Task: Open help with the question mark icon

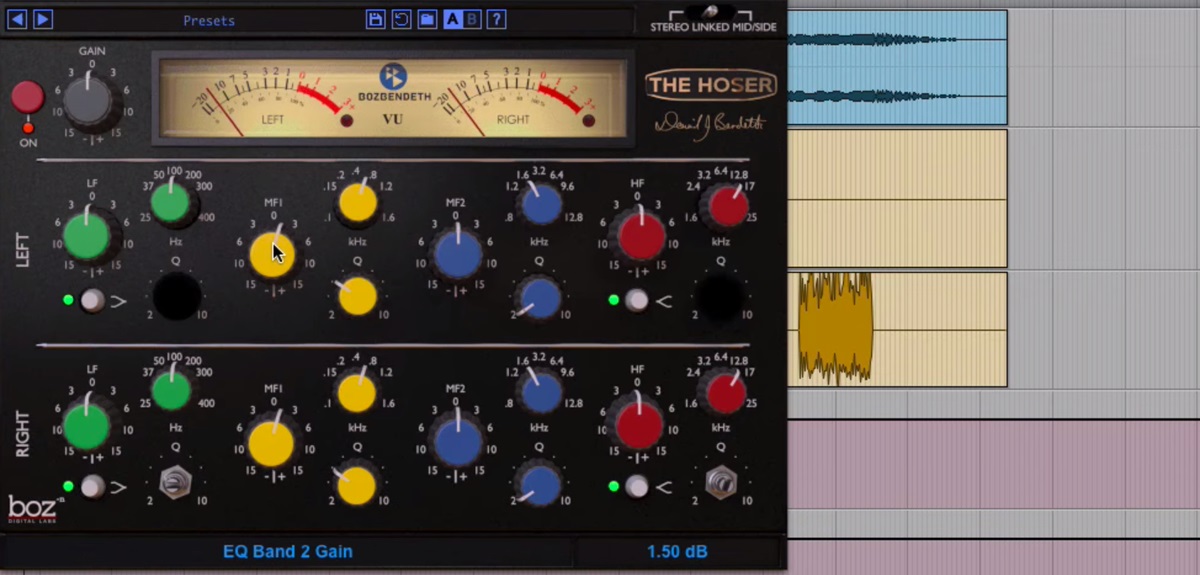Action: 496,19
